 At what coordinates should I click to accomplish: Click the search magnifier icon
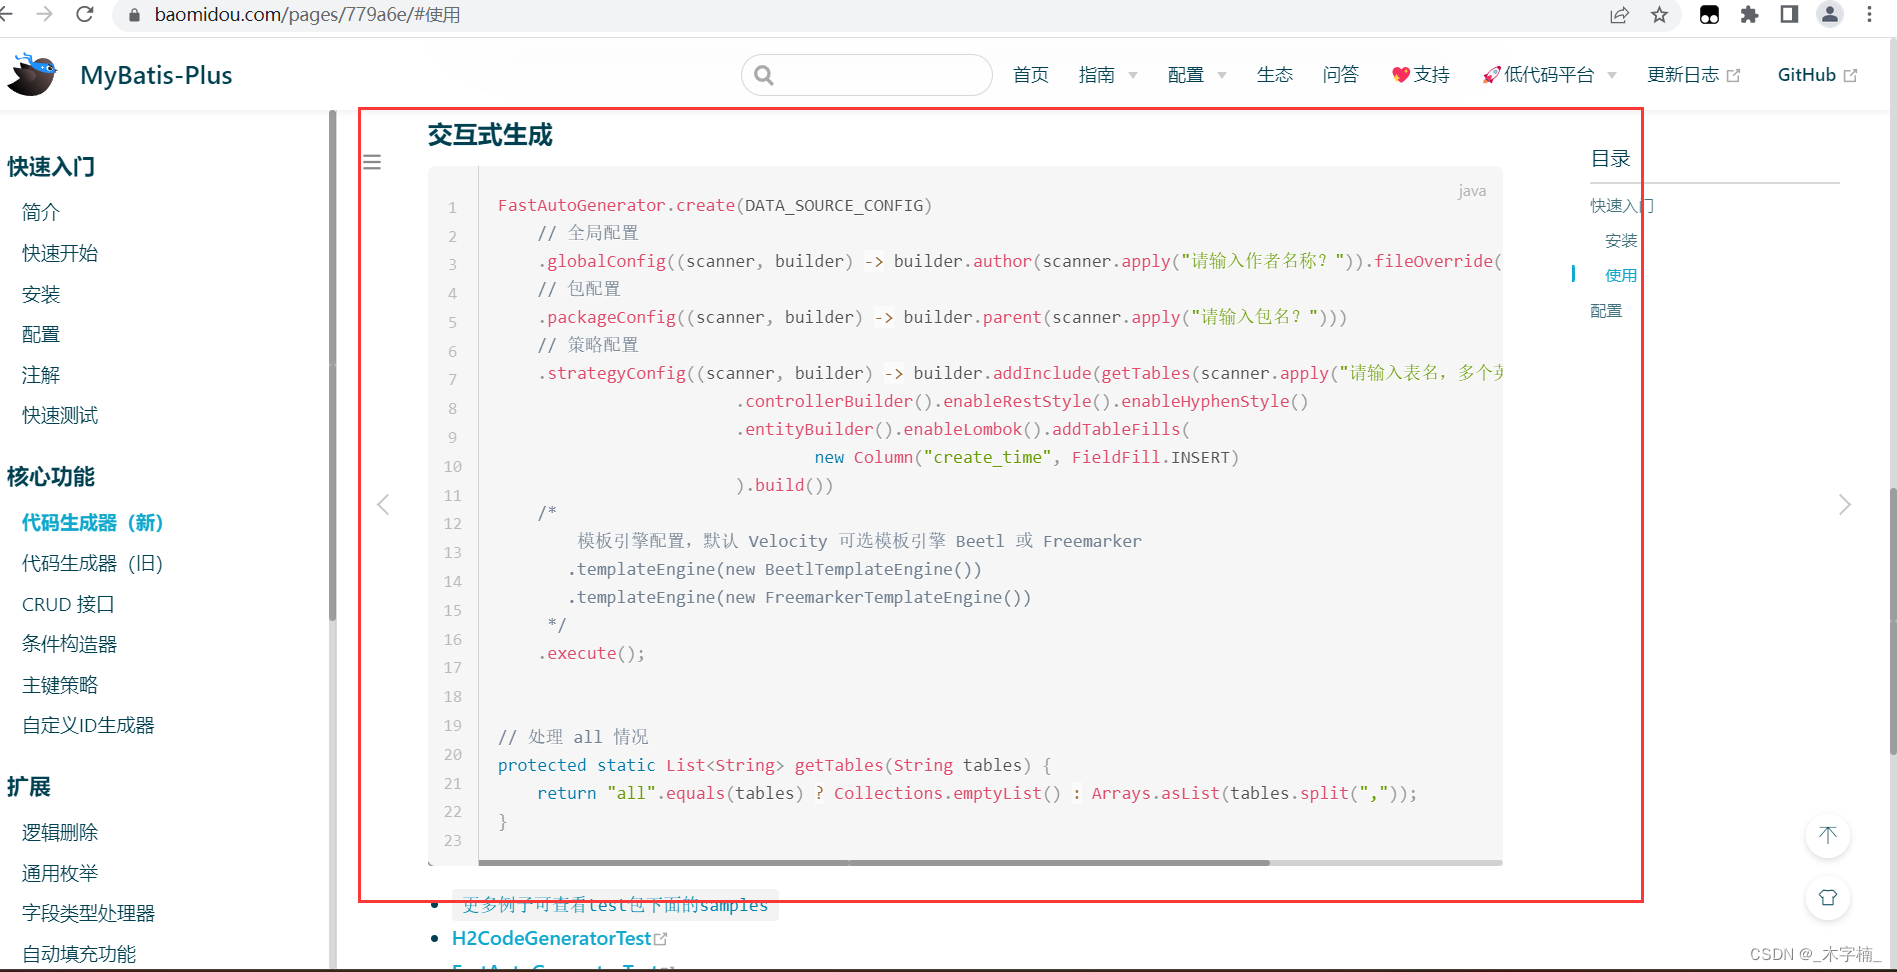coord(764,75)
